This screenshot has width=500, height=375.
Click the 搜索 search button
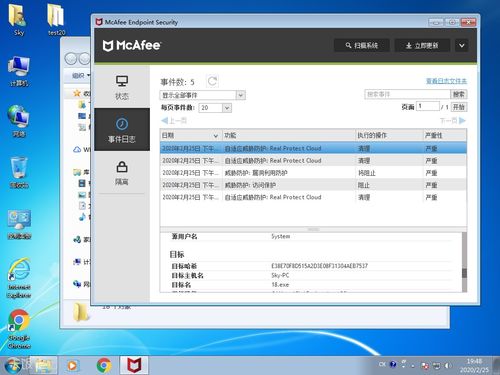459,94
